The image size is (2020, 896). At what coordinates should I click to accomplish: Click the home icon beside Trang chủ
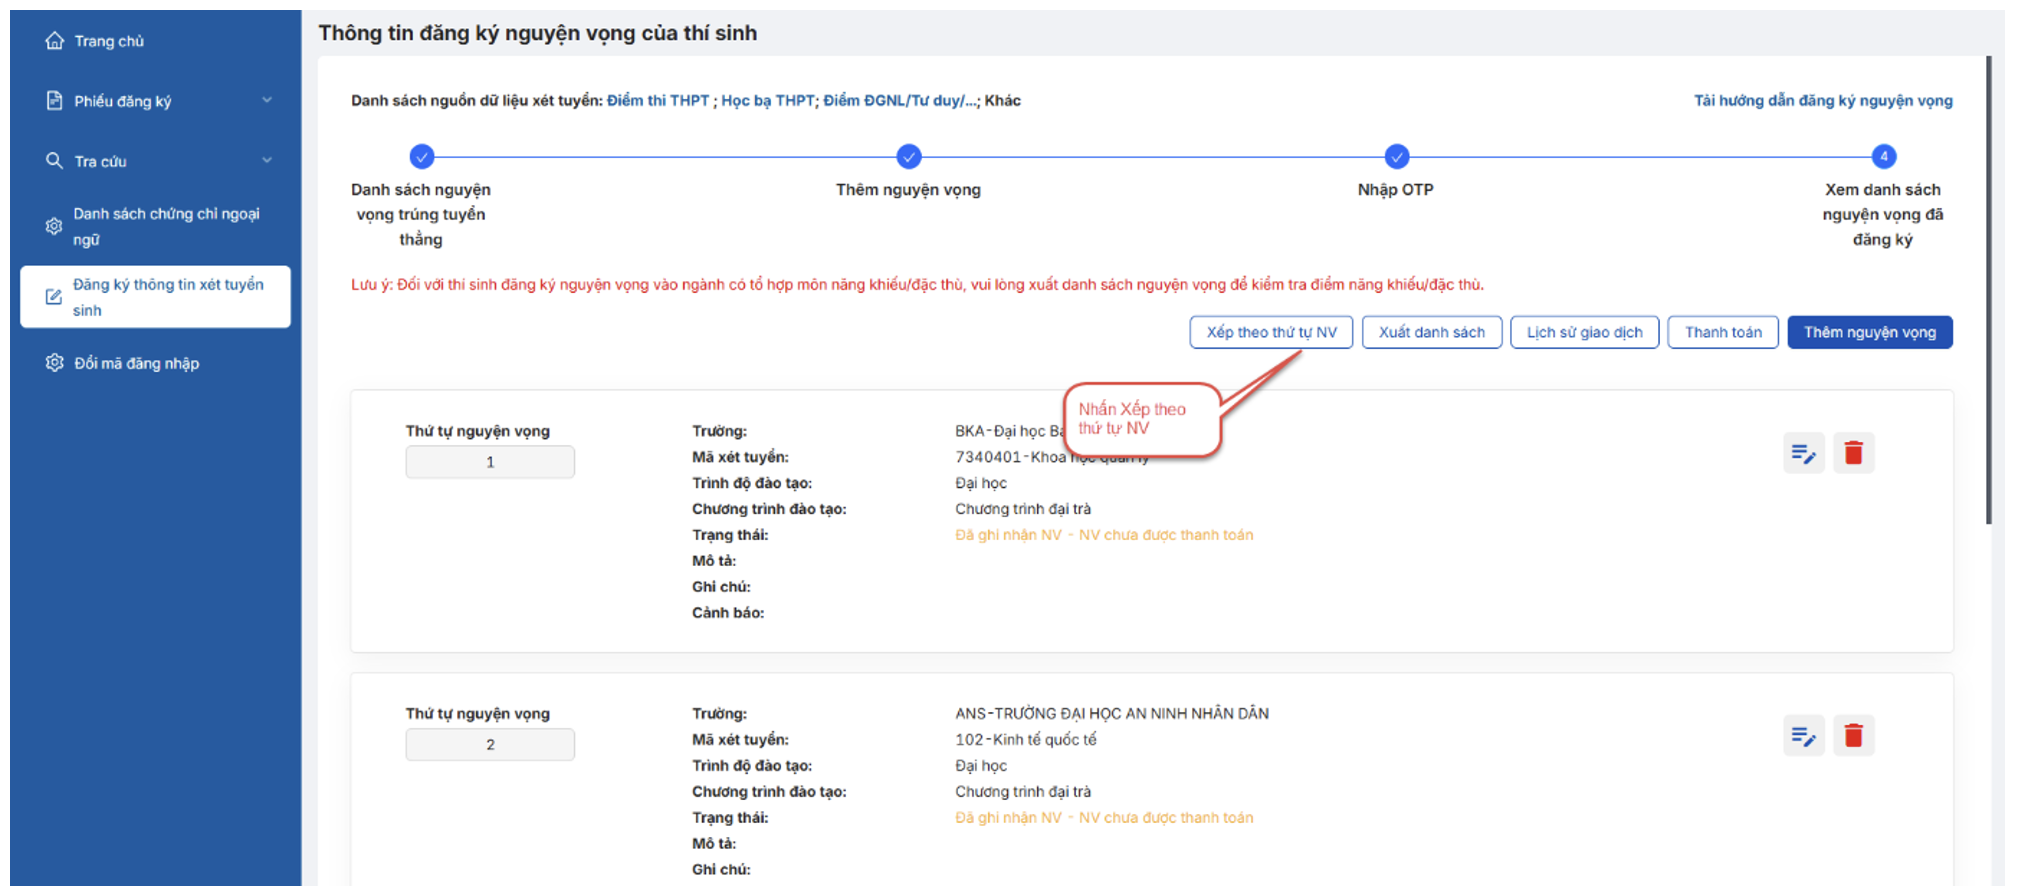[55, 41]
